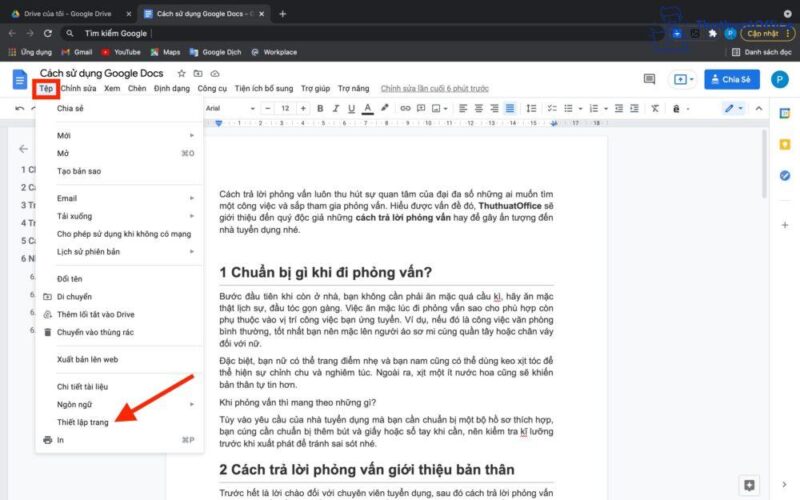800x500 pixels.
Task: Open the Tệp menu
Action: coord(46,88)
